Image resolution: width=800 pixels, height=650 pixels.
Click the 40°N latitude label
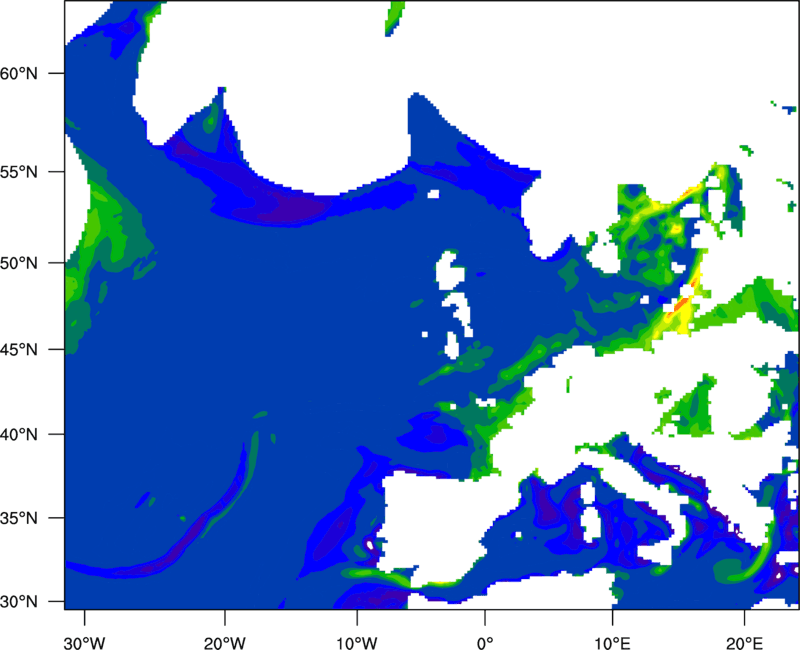19,435
